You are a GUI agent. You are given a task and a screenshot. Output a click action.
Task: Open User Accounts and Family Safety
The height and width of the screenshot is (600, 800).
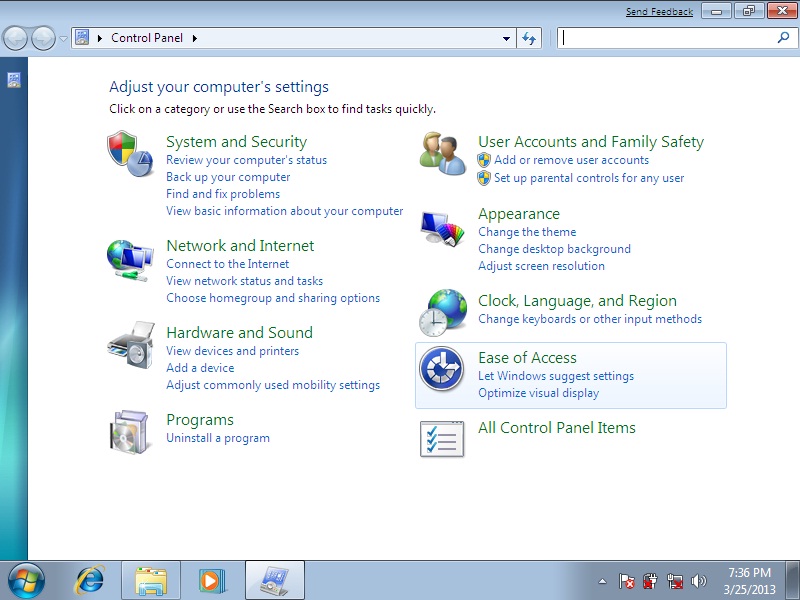591,141
